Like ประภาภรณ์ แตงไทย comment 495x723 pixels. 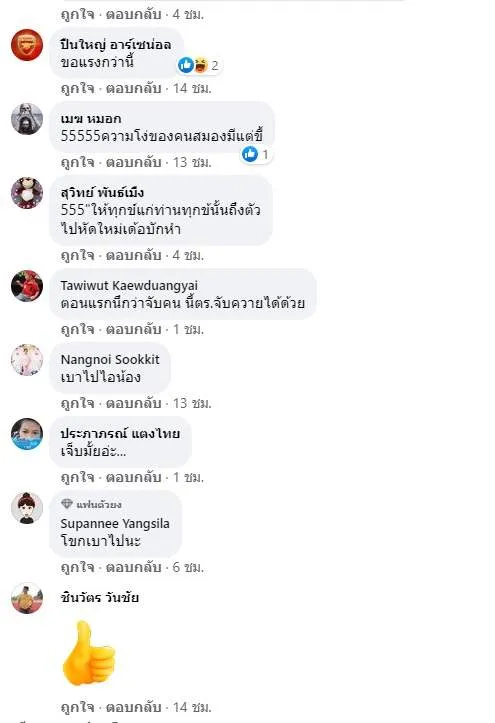click(77, 477)
